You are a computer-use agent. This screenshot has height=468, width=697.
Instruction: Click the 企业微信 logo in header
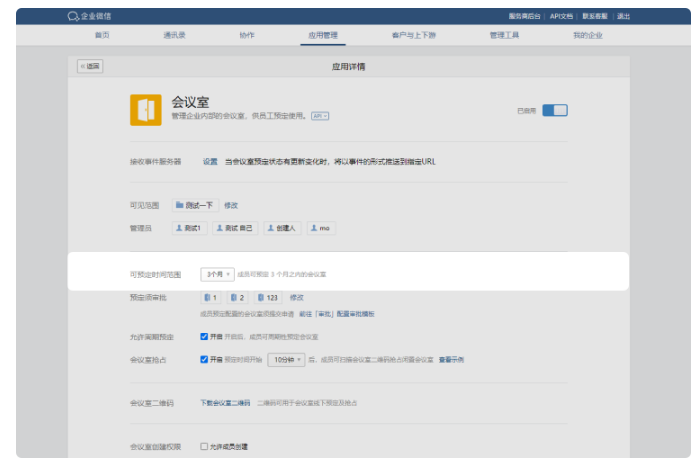(89, 16)
